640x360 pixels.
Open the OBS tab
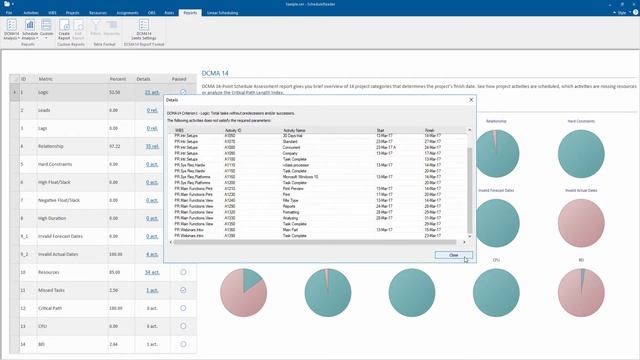151,13
